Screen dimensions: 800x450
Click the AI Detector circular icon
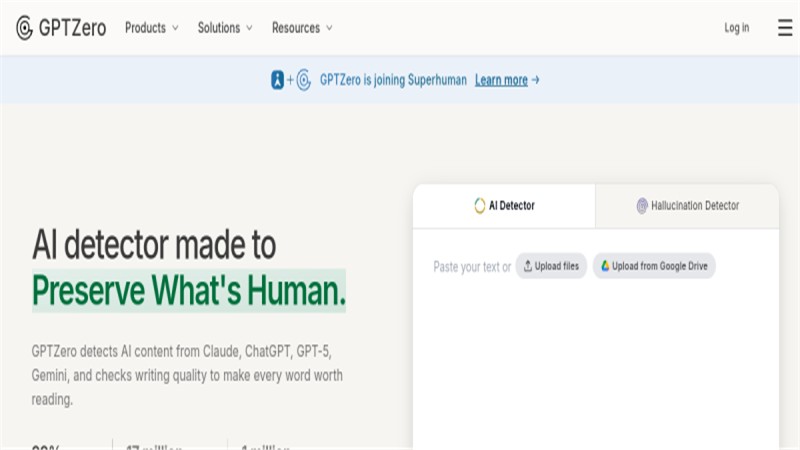pyautogui.click(x=480, y=206)
